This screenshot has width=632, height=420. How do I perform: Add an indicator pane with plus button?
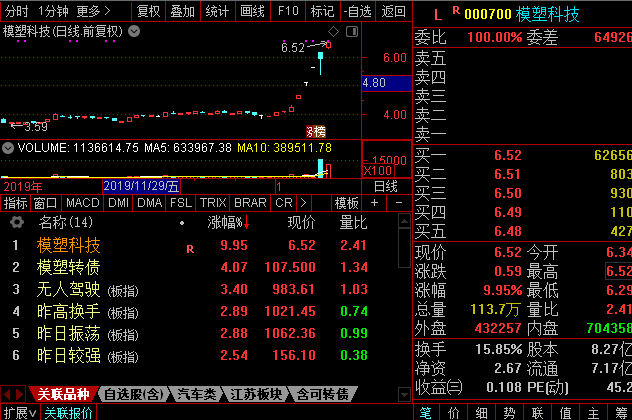[374, 203]
